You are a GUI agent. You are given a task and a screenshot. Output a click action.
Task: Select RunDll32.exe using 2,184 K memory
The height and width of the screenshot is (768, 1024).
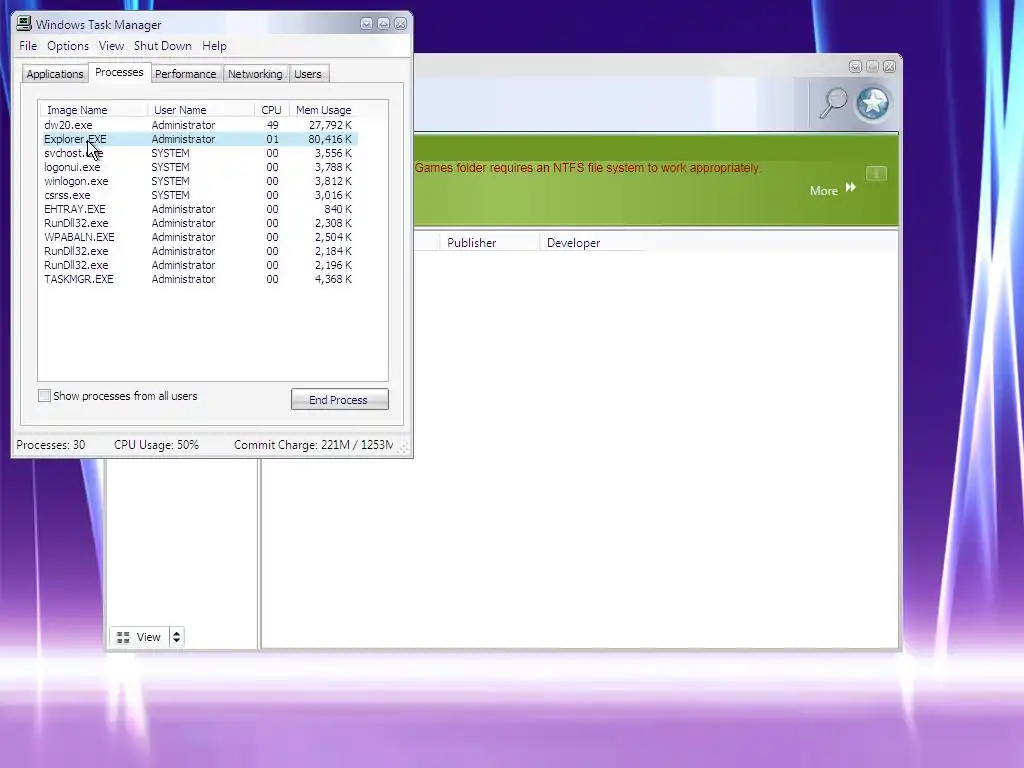tap(200, 251)
